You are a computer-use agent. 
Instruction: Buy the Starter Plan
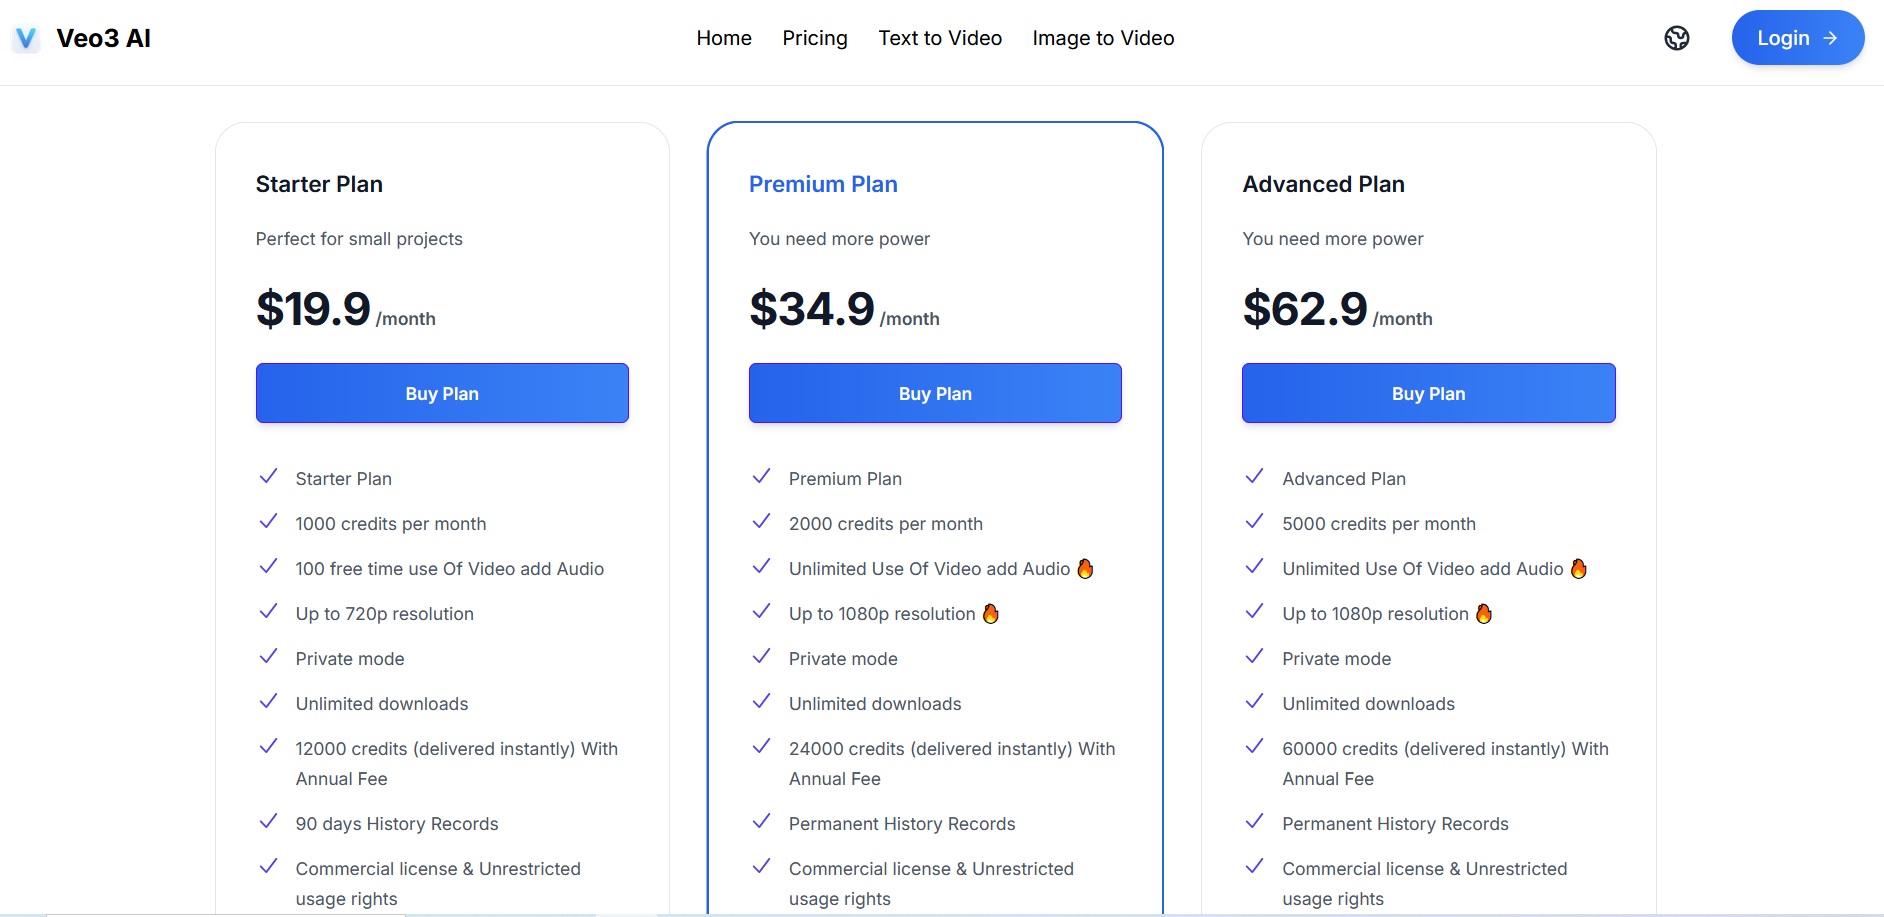pos(442,393)
